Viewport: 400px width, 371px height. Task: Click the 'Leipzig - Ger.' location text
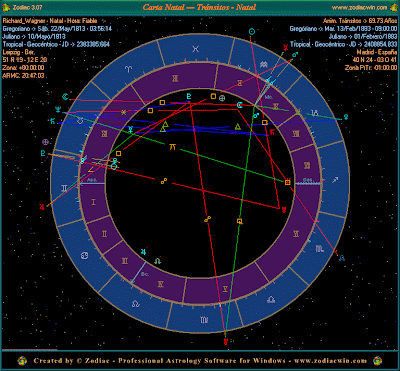click(18, 52)
